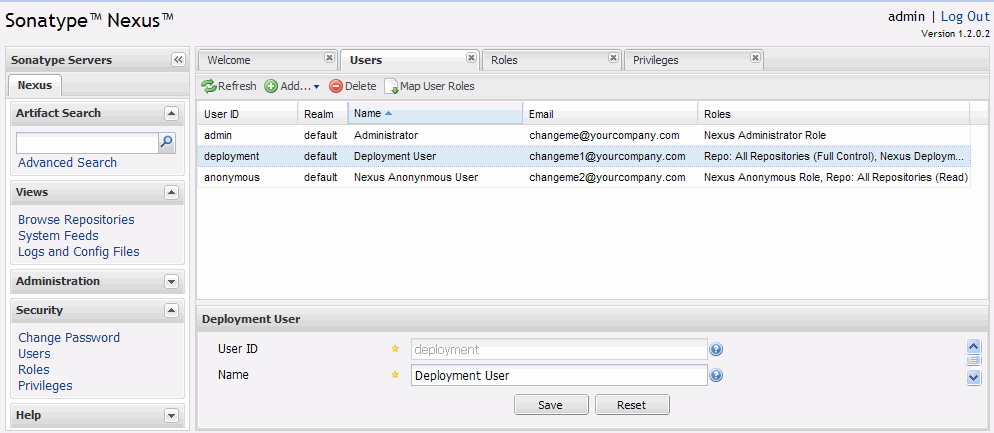Click the Log Out link
Viewport: 994px width, 433px height.
pyautogui.click(x=965, y=17)
